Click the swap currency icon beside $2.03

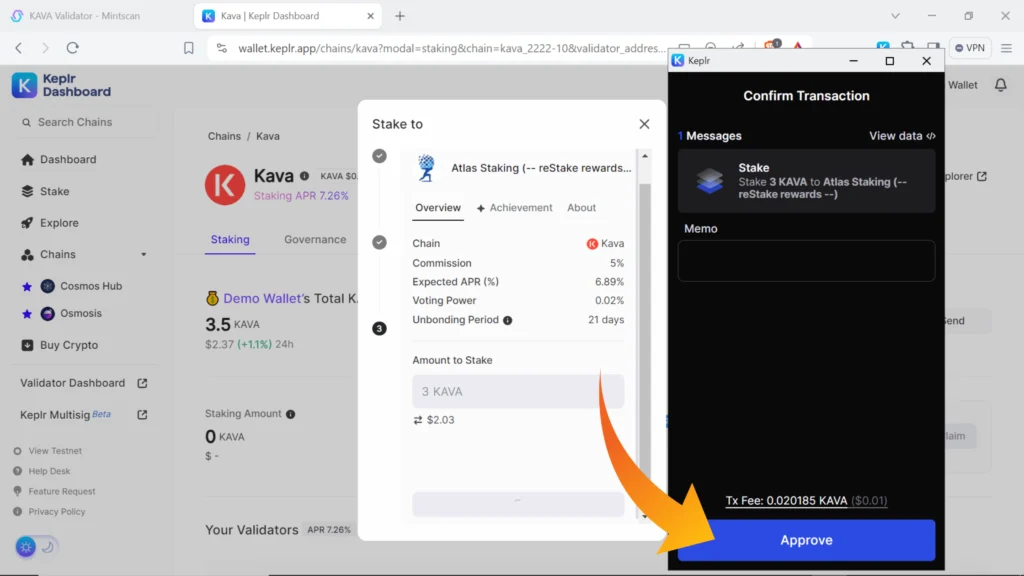click(x=418, y=420)
